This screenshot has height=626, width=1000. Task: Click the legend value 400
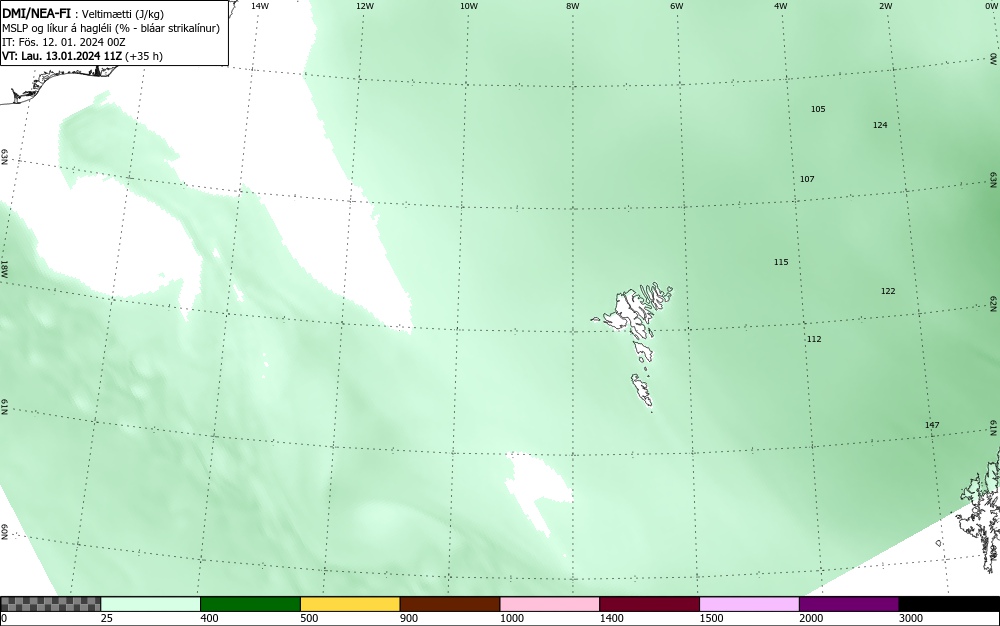[x=209, y=618]
